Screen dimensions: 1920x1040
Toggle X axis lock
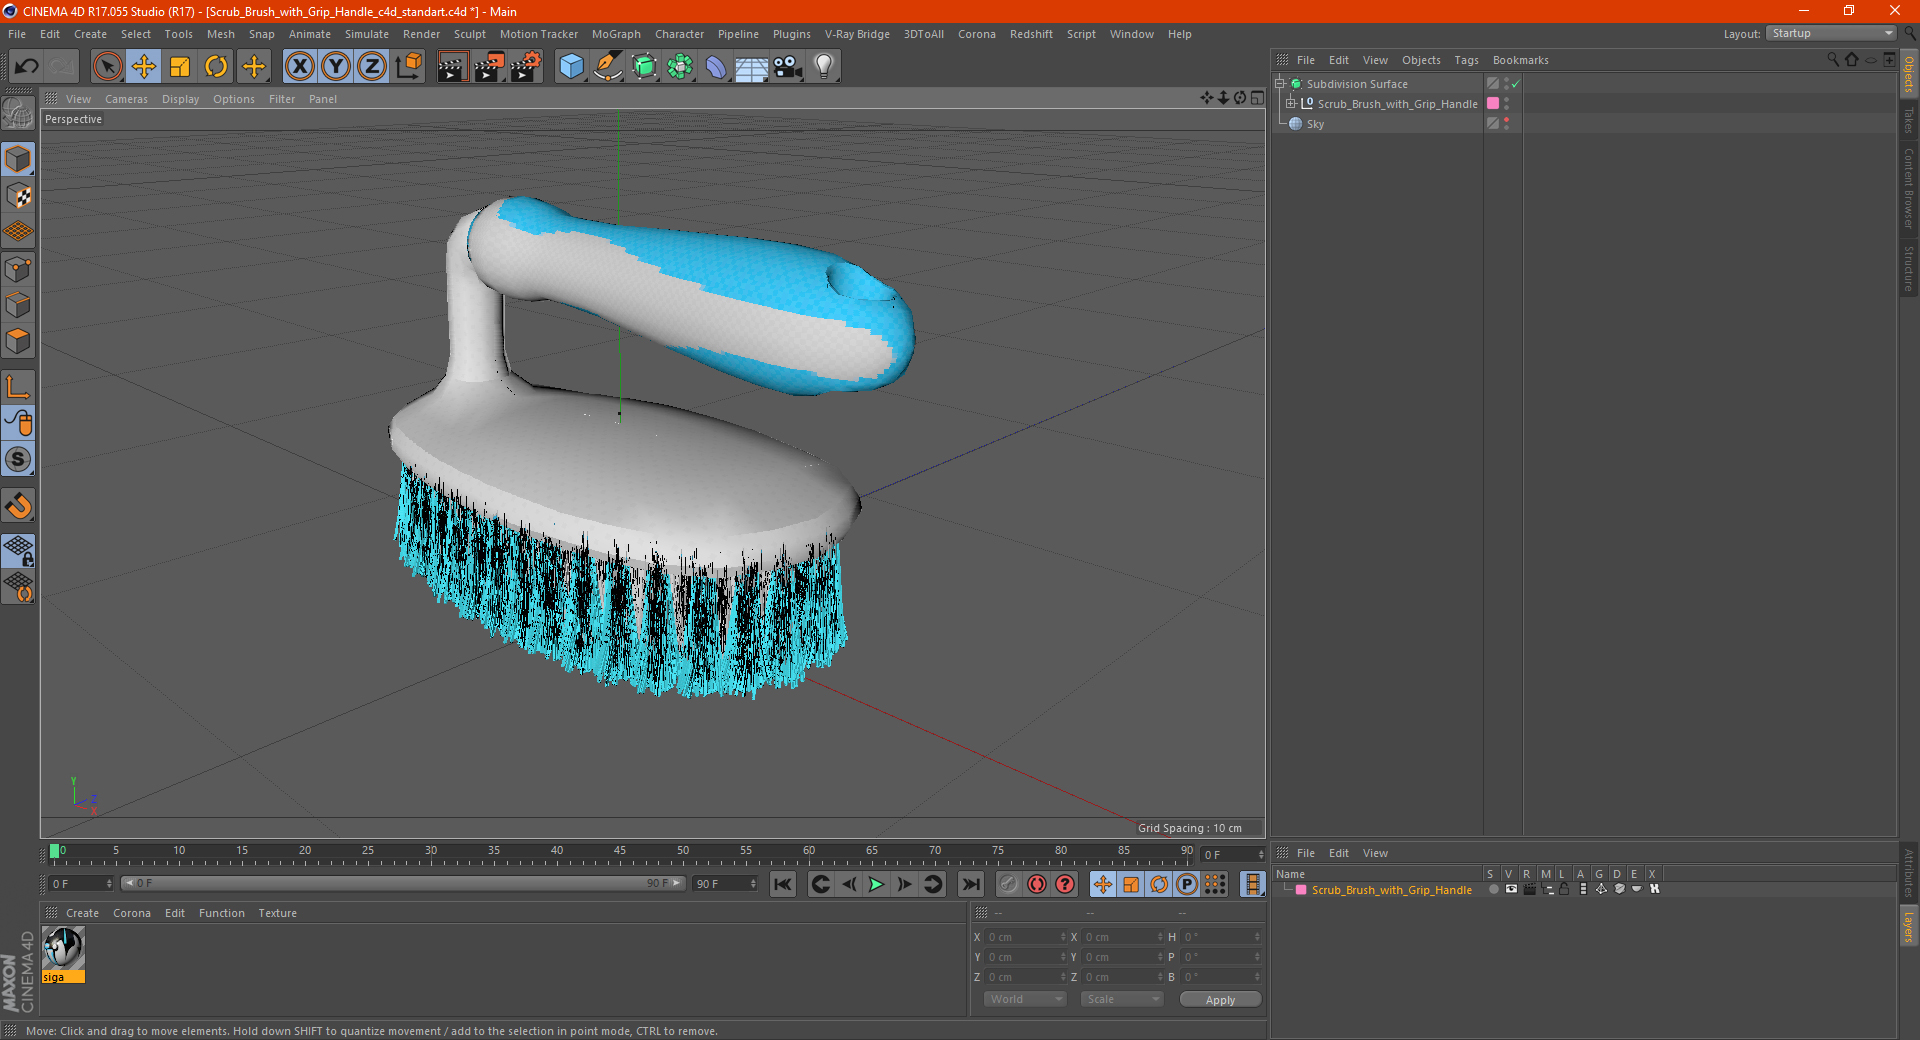point(299,67)
